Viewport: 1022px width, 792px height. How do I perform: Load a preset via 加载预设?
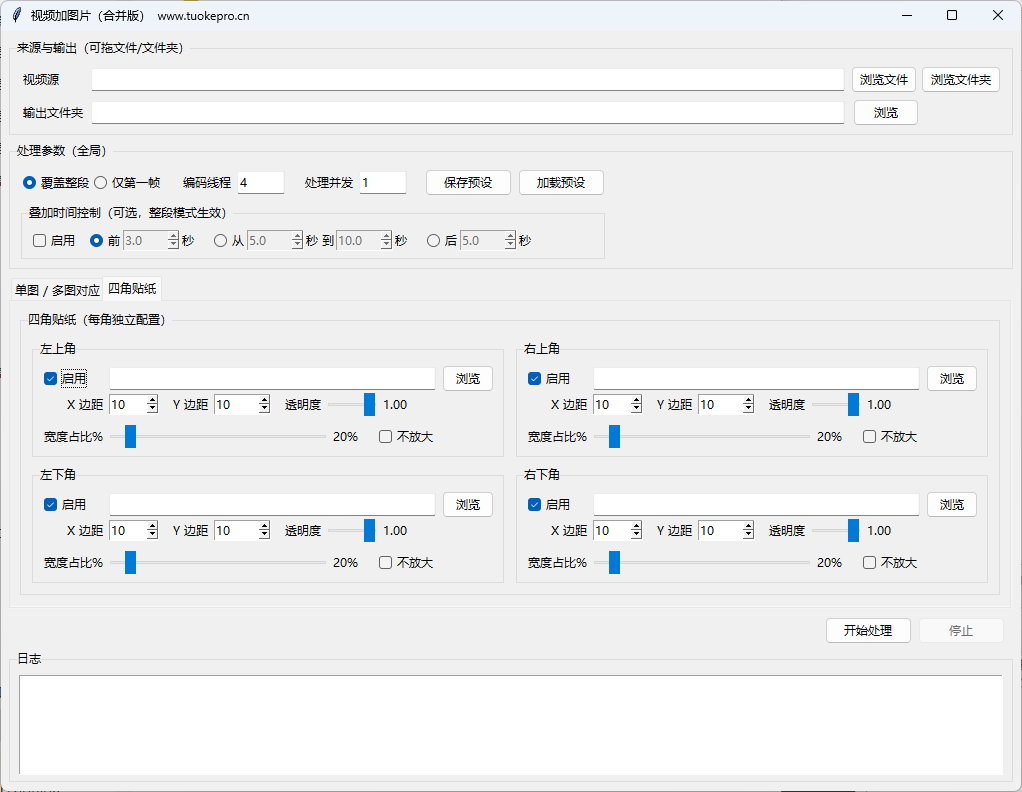561,182
